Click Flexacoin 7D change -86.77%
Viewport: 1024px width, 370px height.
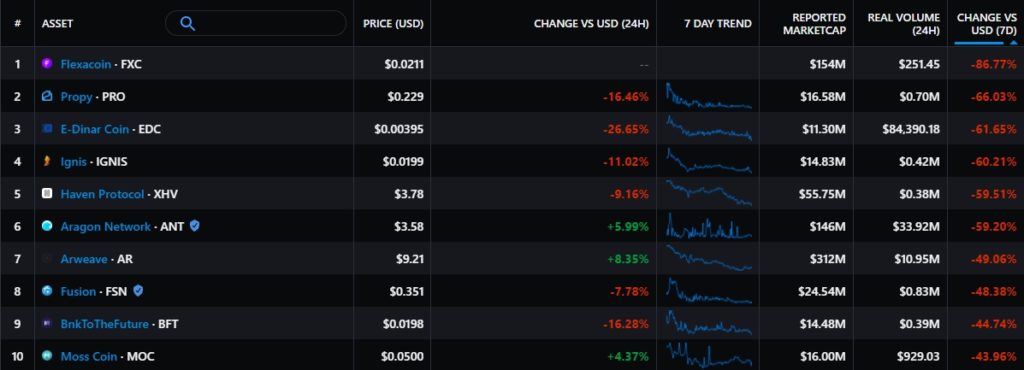(993, 64)
